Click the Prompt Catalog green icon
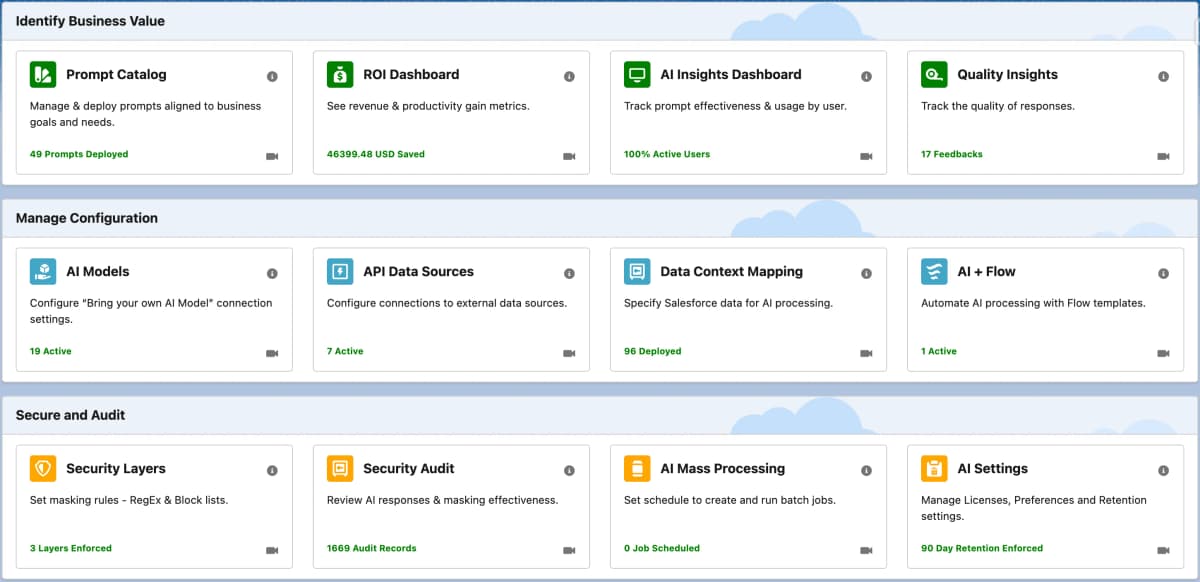Viewport: 1200px width, 582px height. pos(43,75)
